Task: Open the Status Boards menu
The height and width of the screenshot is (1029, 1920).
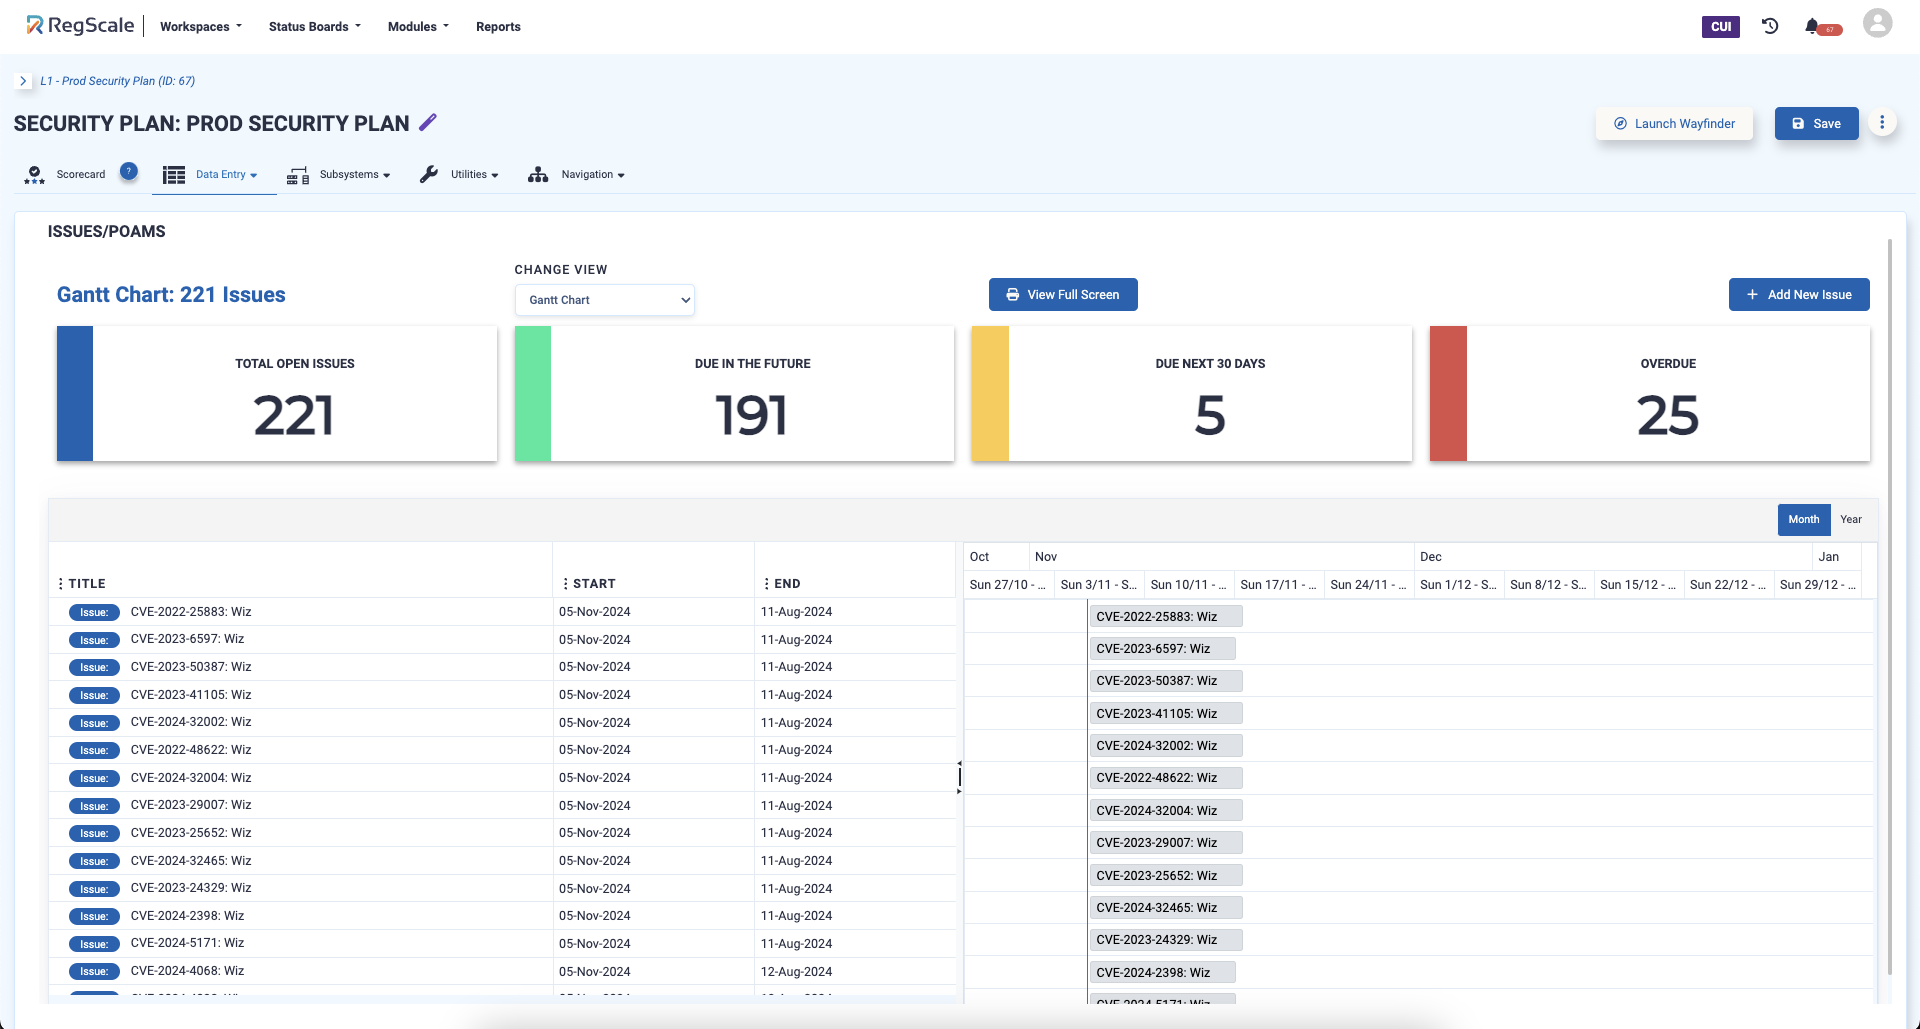Action: 315,27
